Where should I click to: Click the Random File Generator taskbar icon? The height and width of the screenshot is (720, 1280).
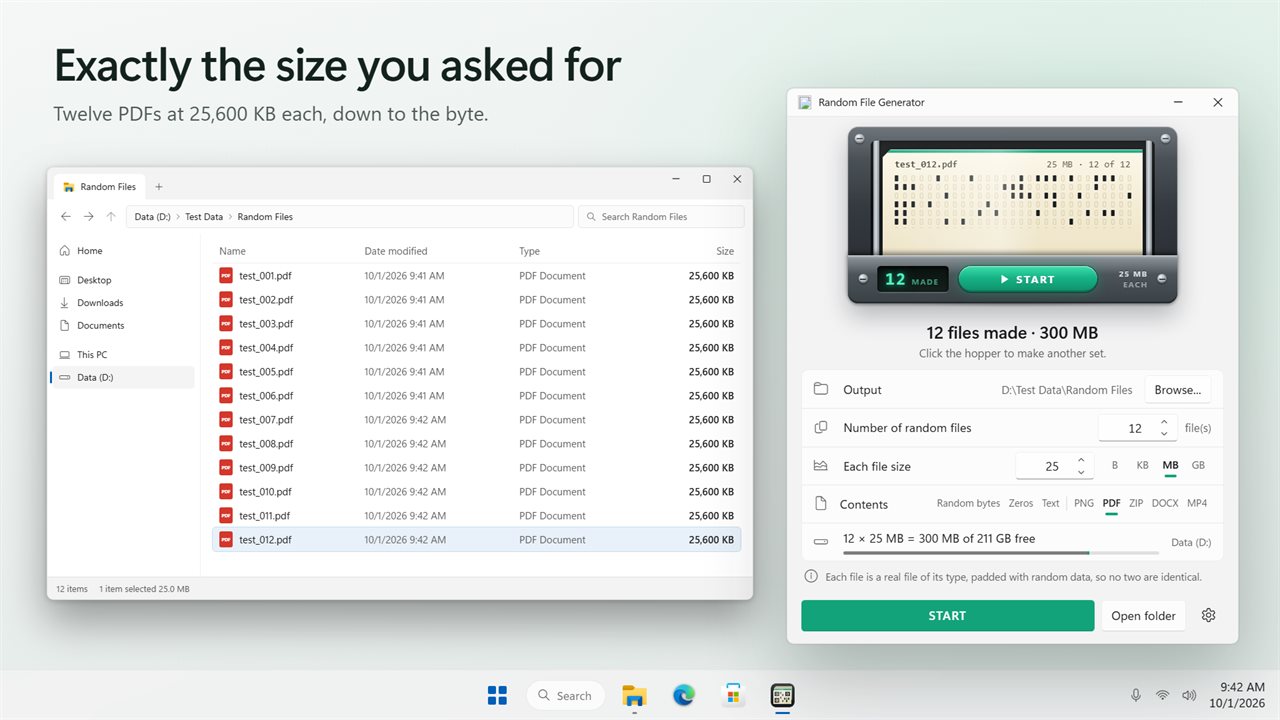point(782,695)
